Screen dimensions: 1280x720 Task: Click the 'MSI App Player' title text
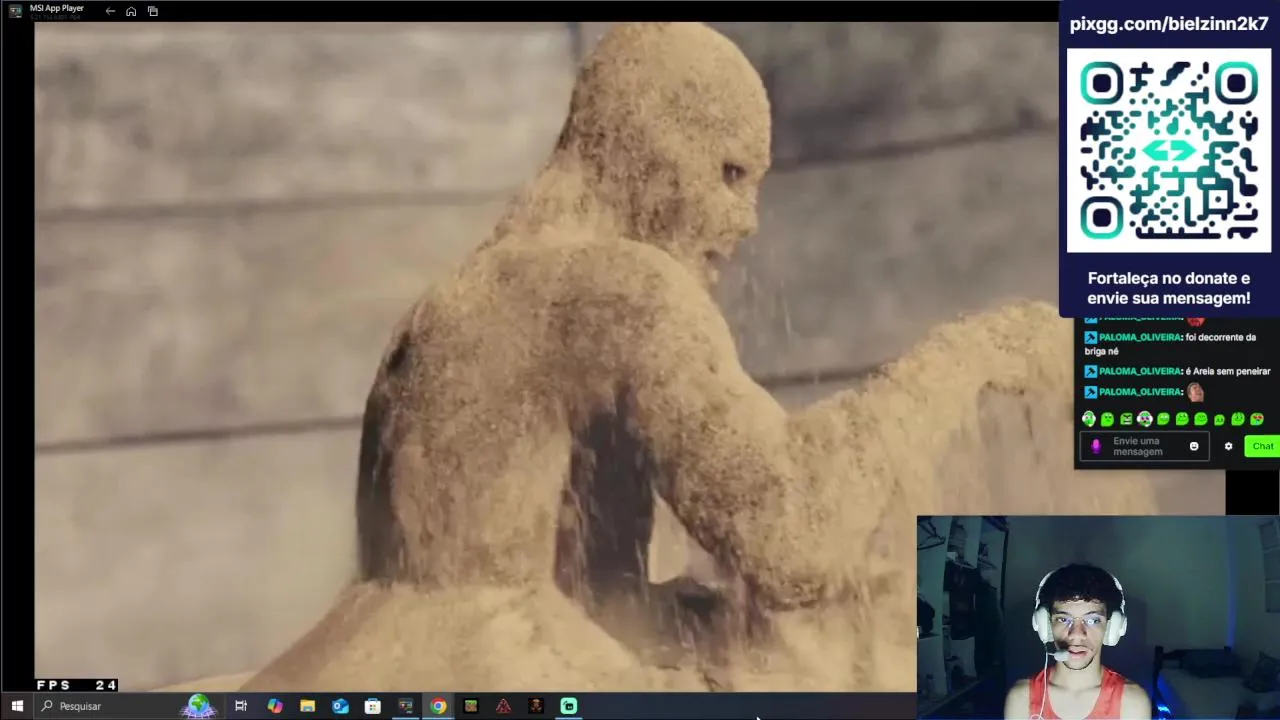pyautogui.click(x=57, y=8)
